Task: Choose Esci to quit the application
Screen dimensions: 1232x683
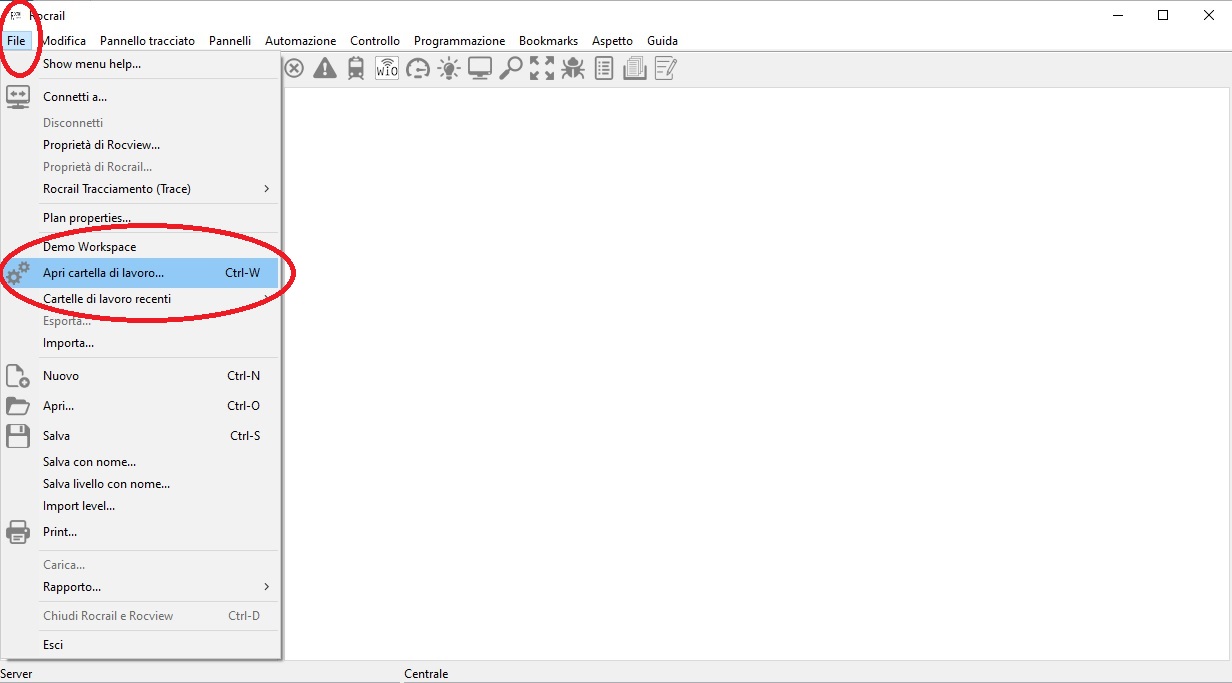Action: [x=53, y=645]
